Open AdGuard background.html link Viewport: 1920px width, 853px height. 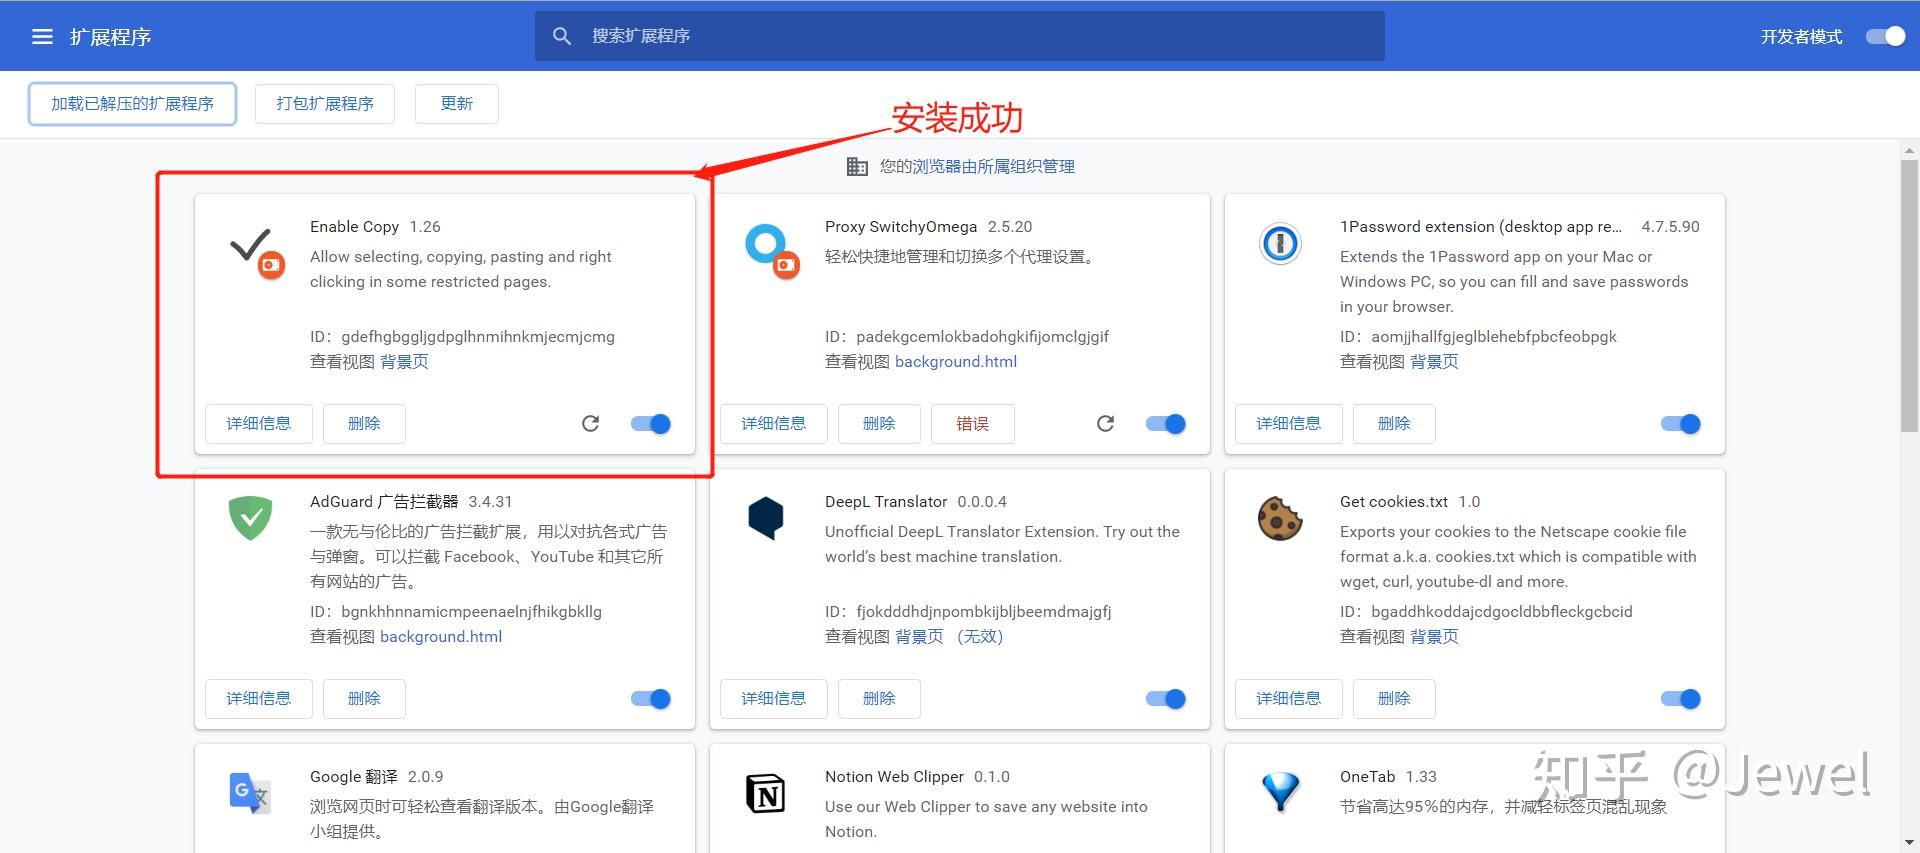(x=441, y=637)
